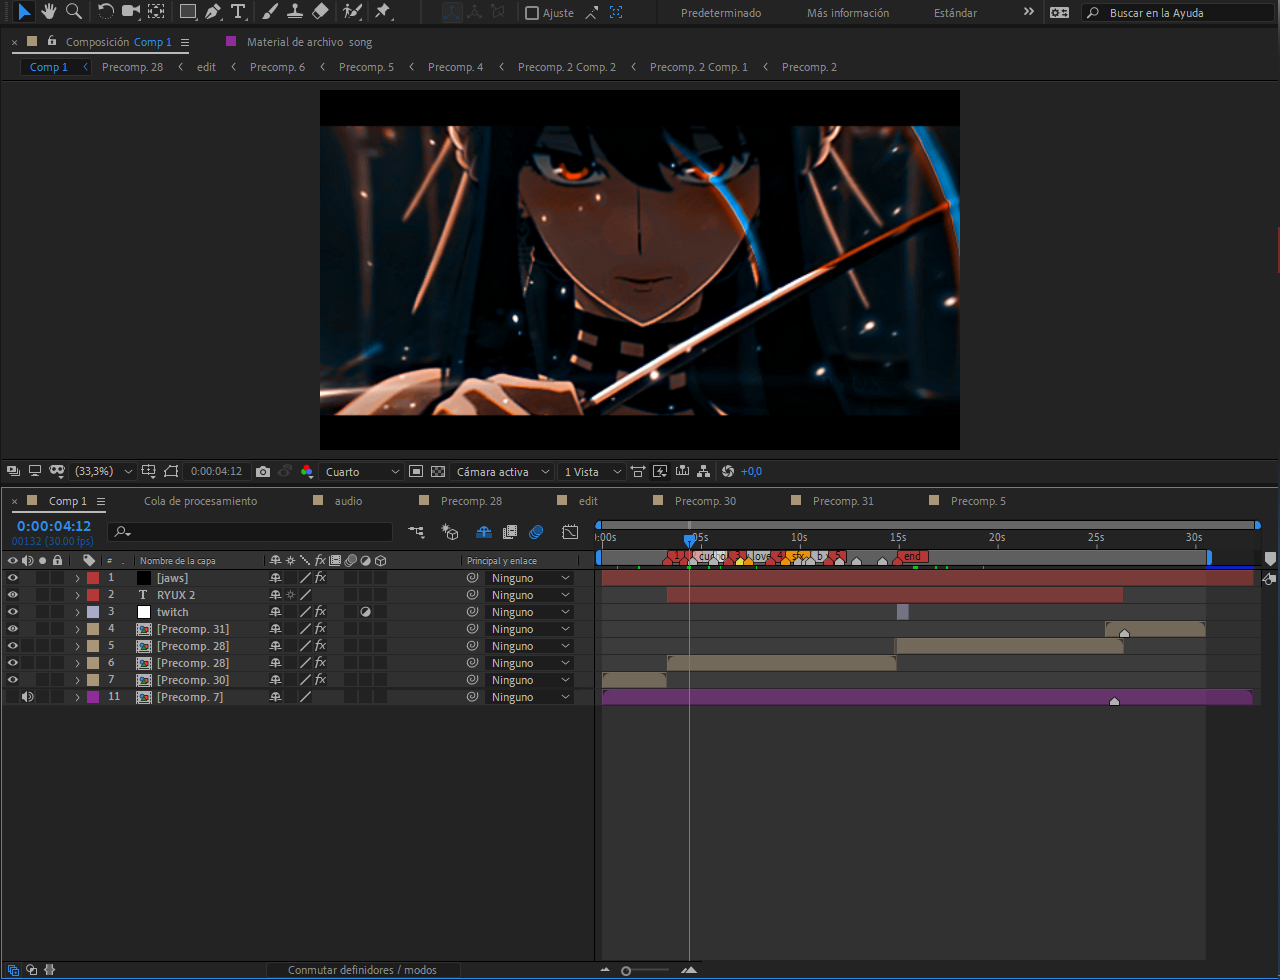Expand the [jaws] layer properties

click(77, 578)
